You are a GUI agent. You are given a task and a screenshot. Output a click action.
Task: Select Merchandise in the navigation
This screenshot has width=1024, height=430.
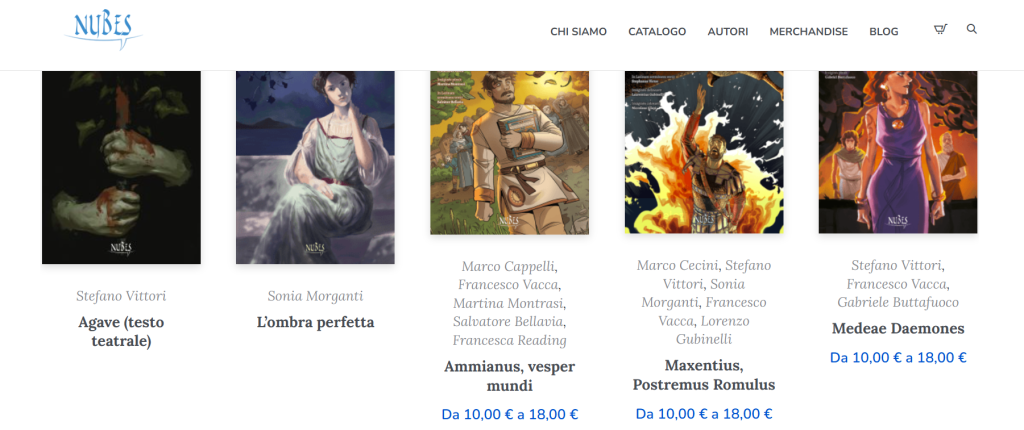[808, 31]
